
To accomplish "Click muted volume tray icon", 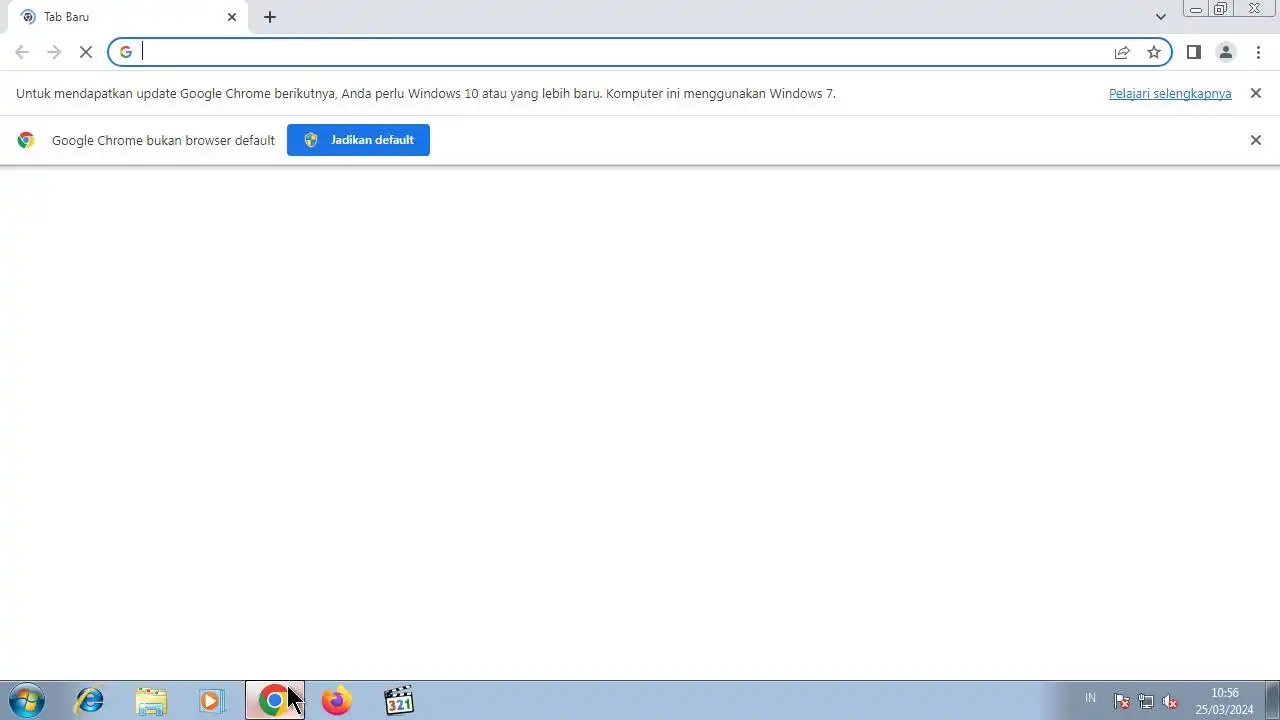I will pos(1170,701).
